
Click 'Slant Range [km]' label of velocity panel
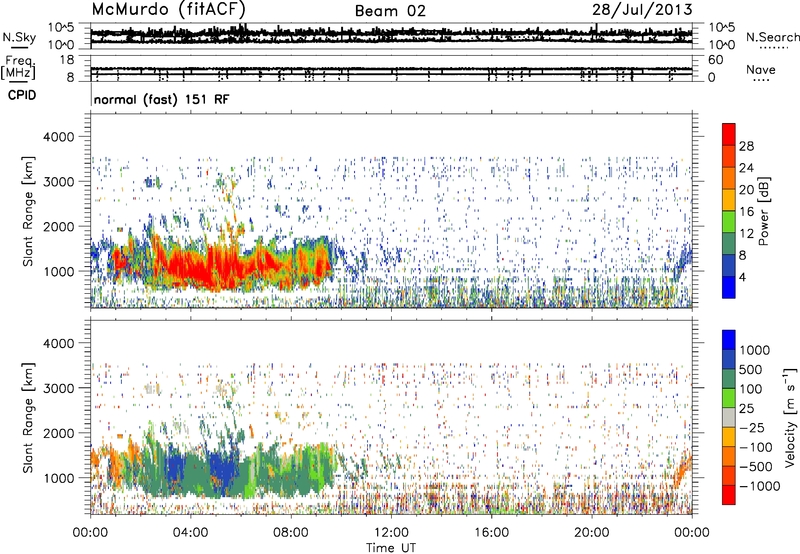pos(28,417)
